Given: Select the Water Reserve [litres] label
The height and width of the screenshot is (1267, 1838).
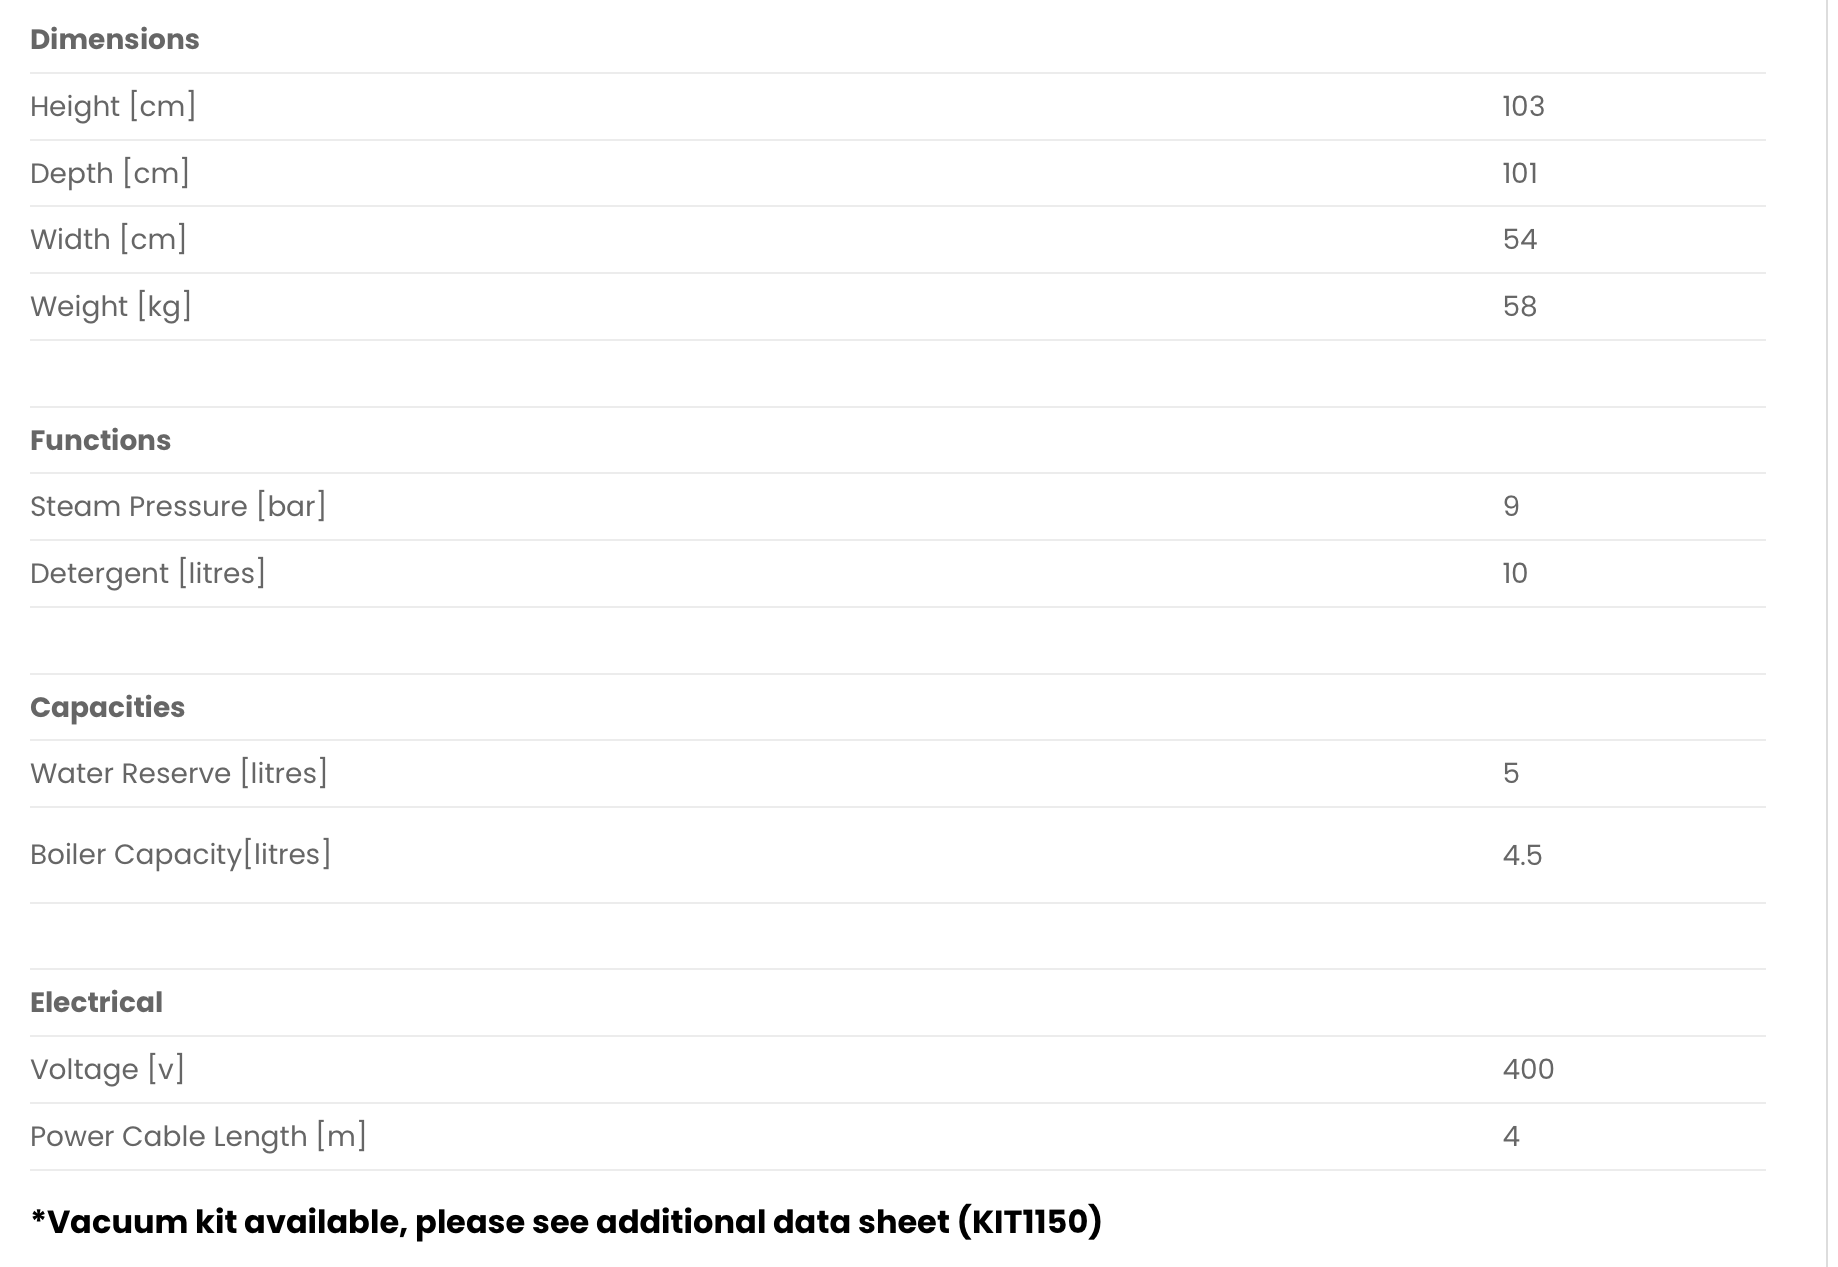Looking at the screenshot, I should click(179, 773).
